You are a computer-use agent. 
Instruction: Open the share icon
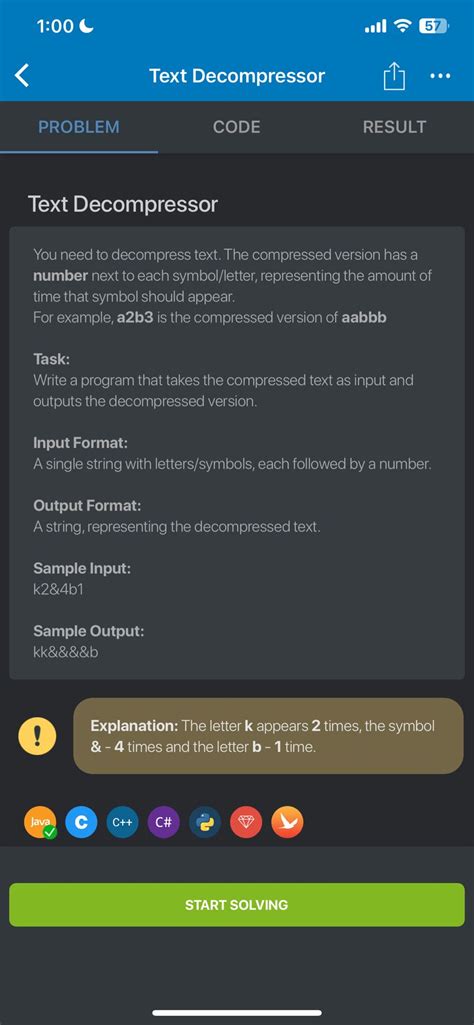point(394,76)
